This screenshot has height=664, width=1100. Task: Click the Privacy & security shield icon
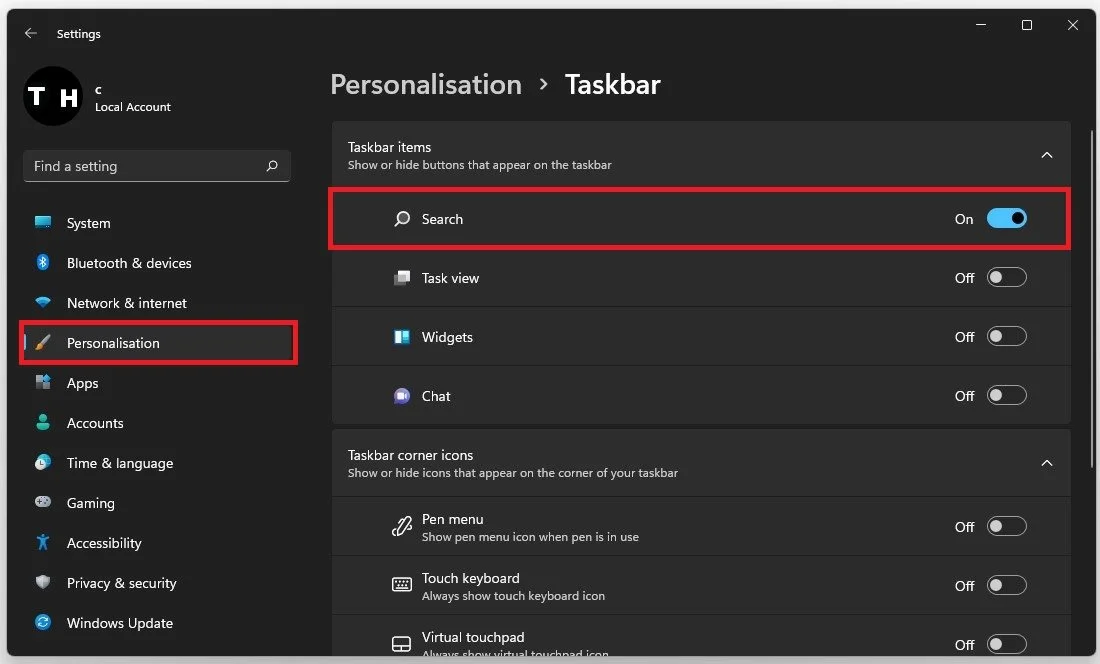pos(43,582)
